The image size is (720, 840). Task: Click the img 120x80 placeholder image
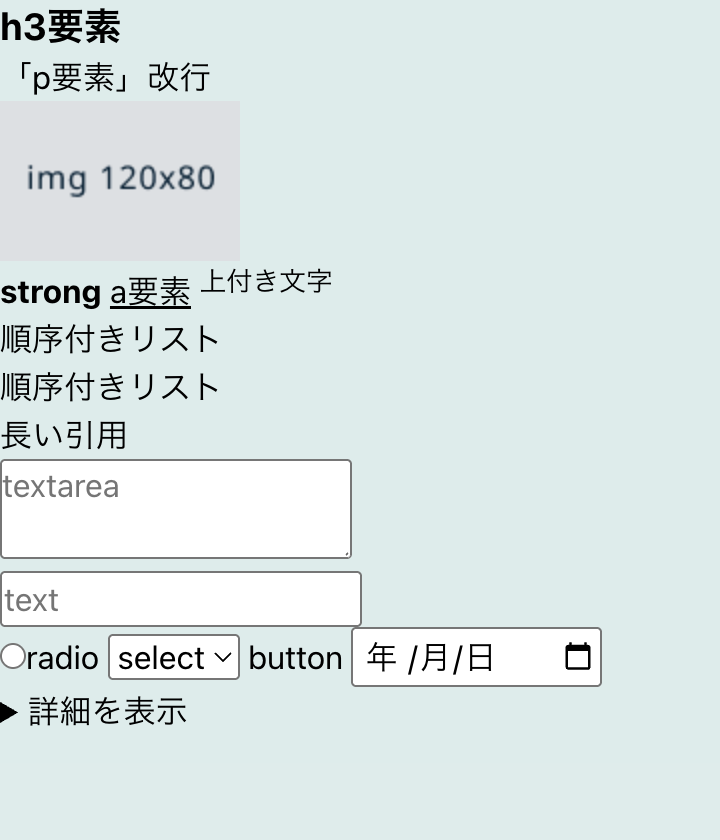tap(120, 180)
